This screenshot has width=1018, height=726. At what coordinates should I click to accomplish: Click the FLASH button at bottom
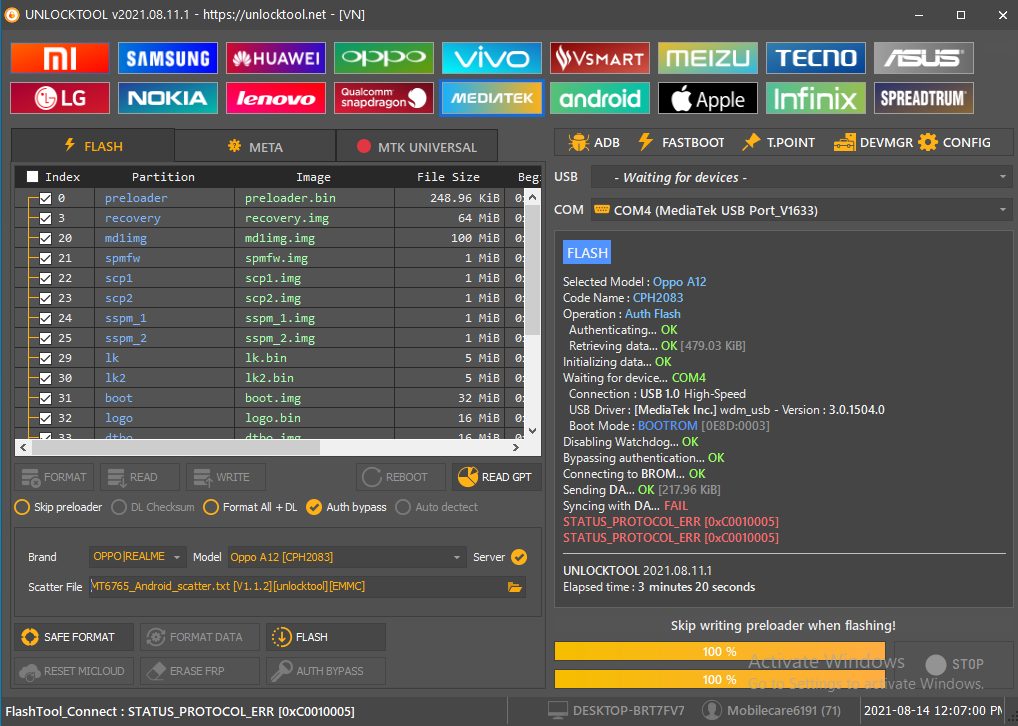coord(326,637)
